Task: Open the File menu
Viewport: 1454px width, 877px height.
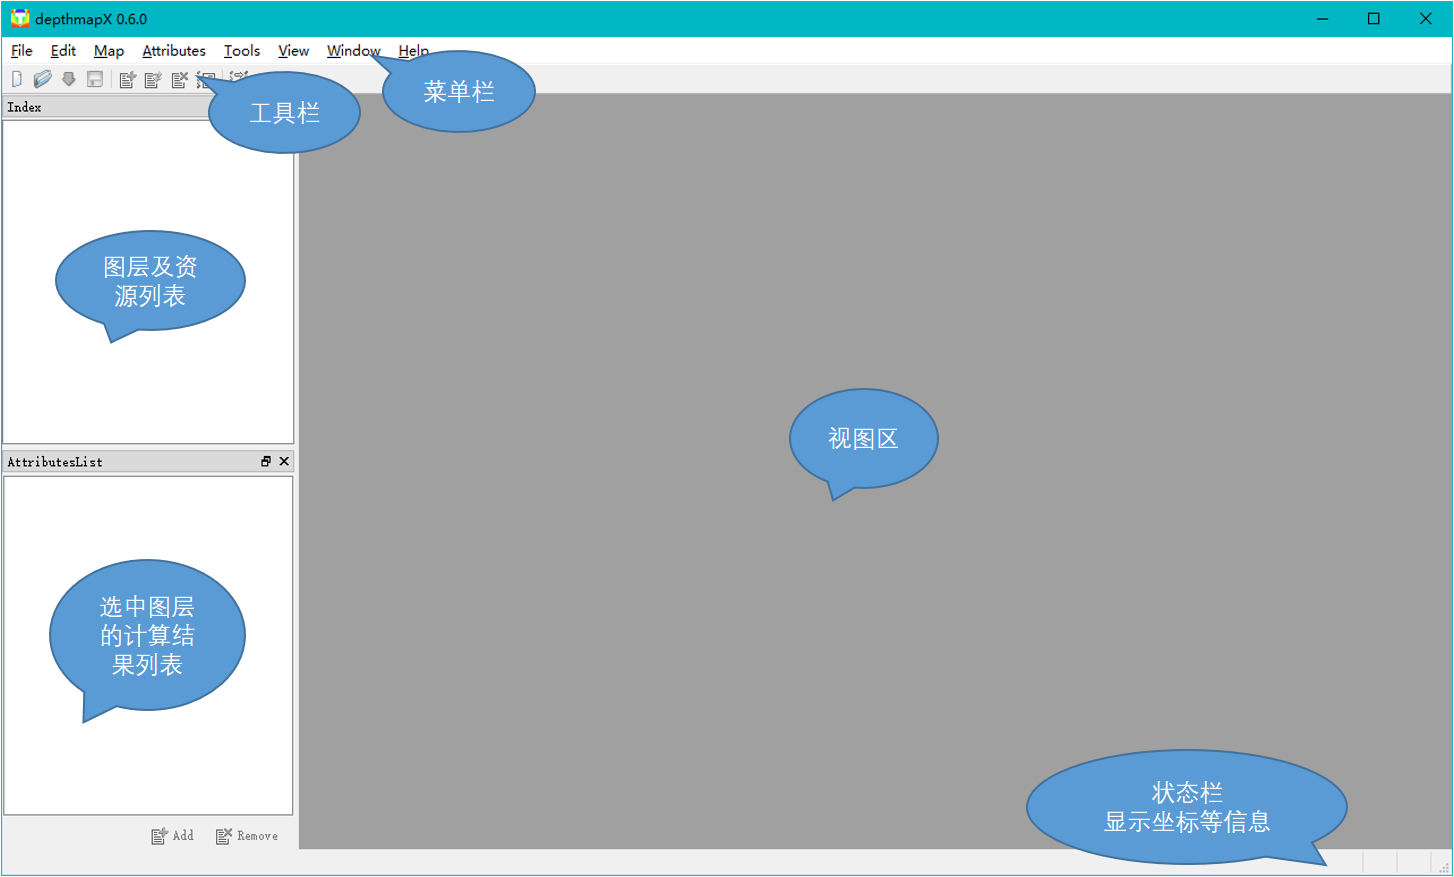Action: [20, 50]
